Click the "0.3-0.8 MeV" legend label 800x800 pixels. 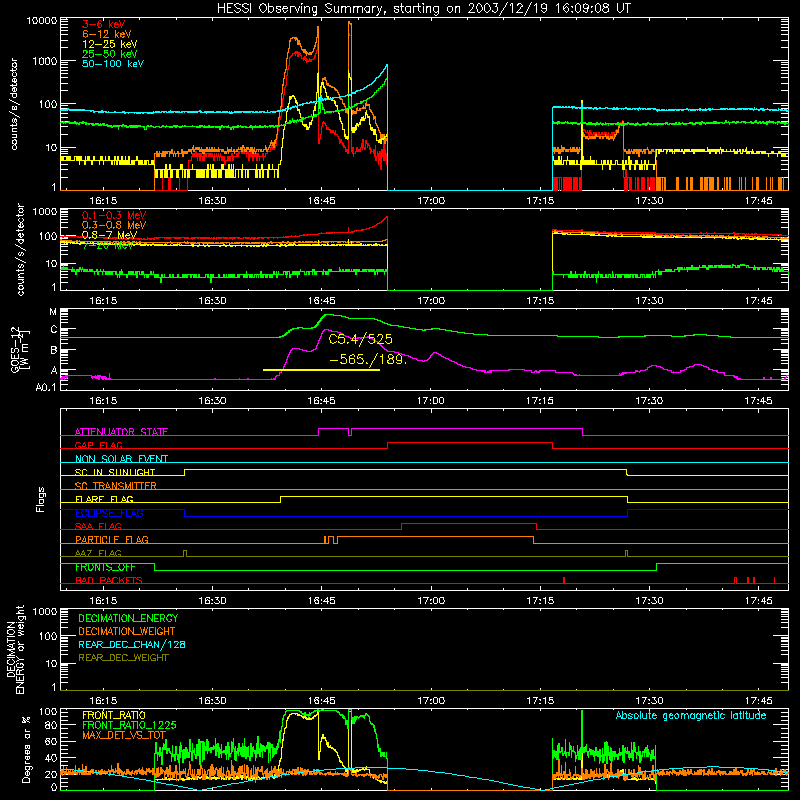click(114, 225)
